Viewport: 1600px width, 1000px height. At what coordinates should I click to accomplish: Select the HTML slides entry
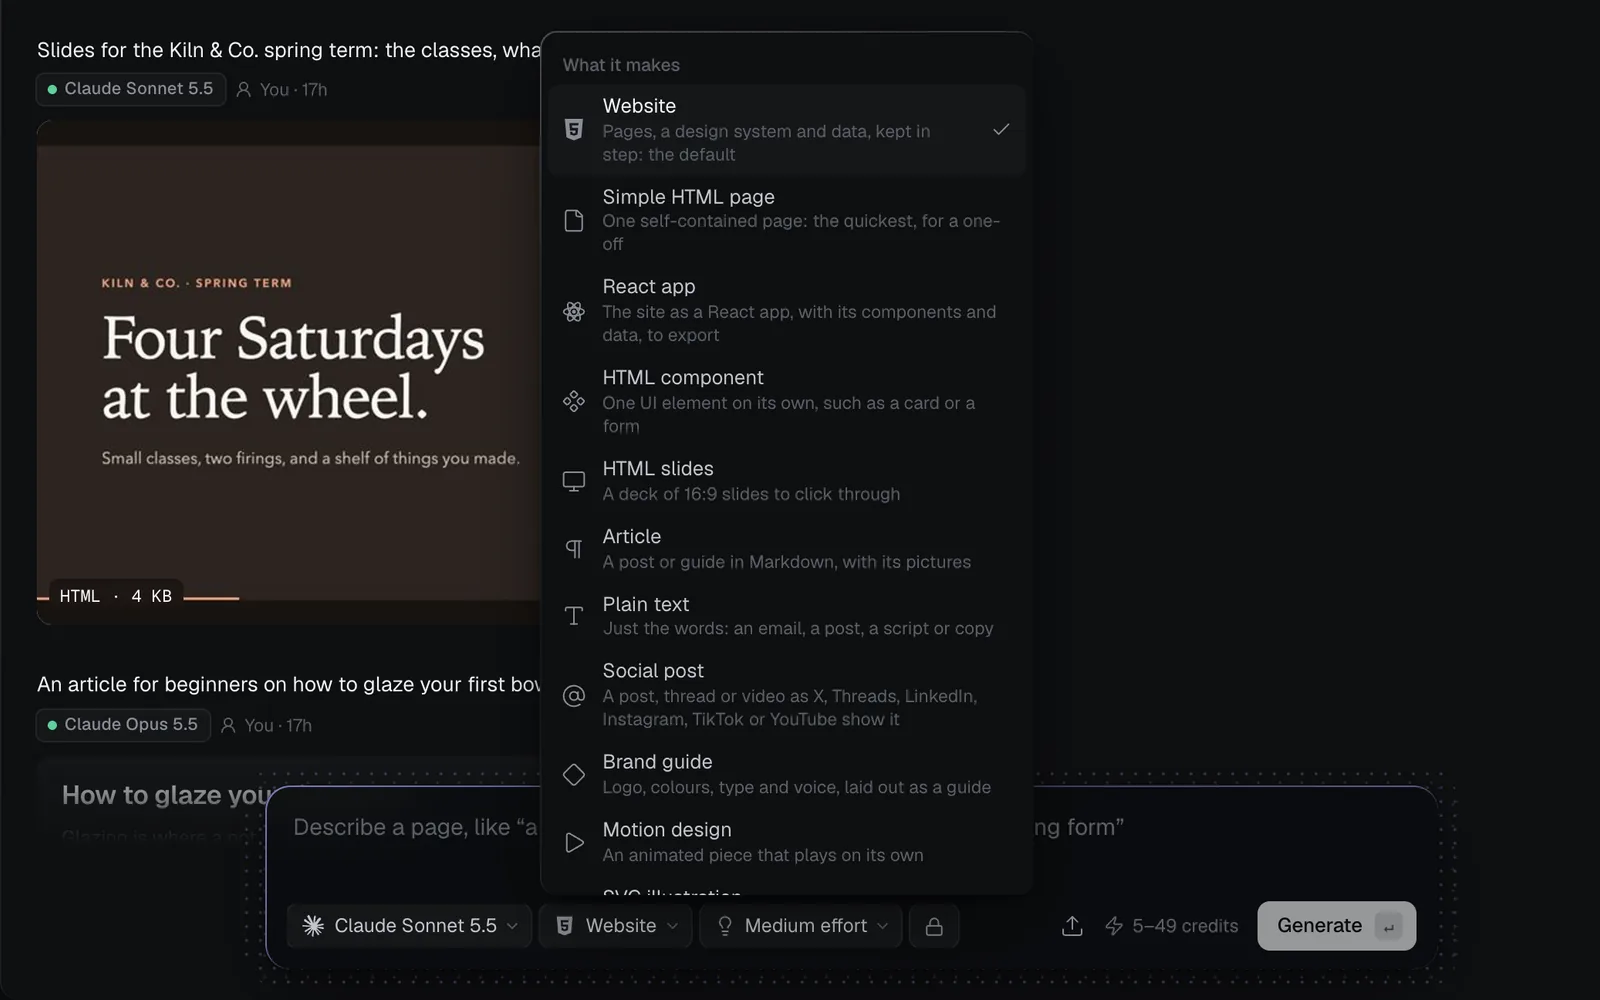787,481
